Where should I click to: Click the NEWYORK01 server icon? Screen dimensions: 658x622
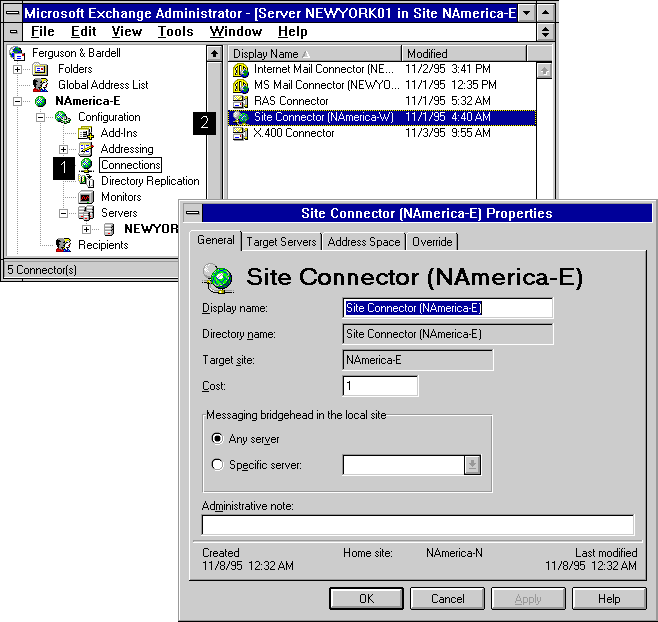point(109,229)
